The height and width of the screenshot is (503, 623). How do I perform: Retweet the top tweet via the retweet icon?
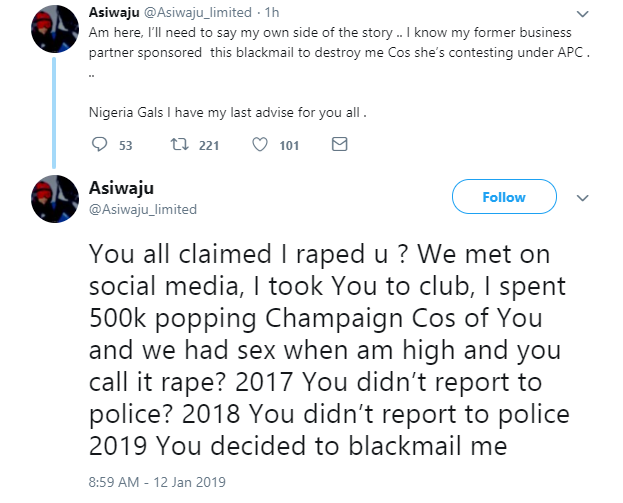point(181,145)
